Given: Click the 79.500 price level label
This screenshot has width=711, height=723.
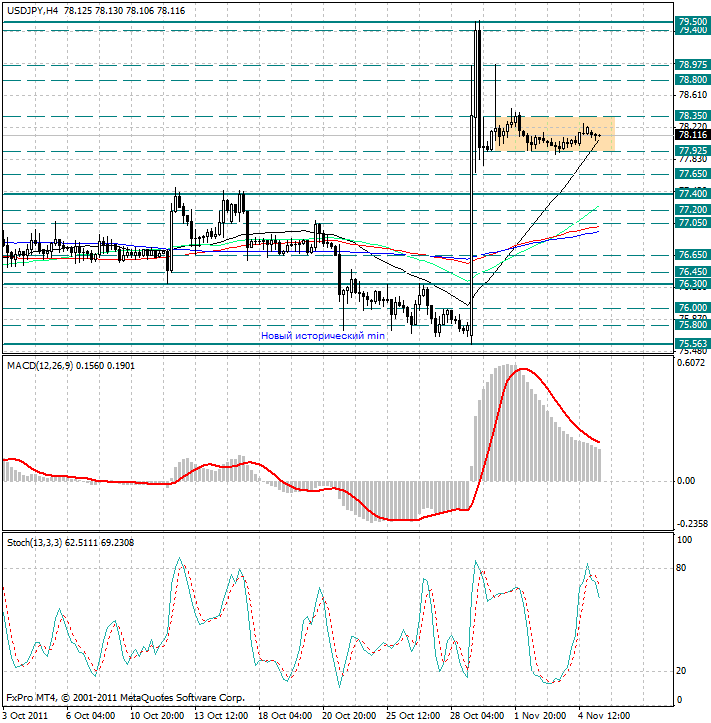Looking at the screenshot, I should point(693,21).
